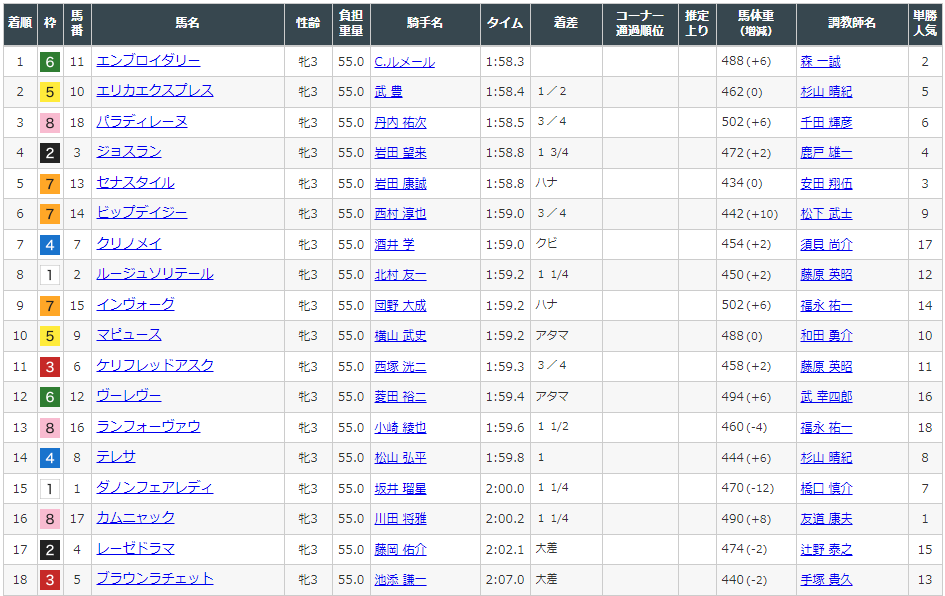Open jockey profile C.ルメール
945x596 pixels.
(x=404, y=62)
